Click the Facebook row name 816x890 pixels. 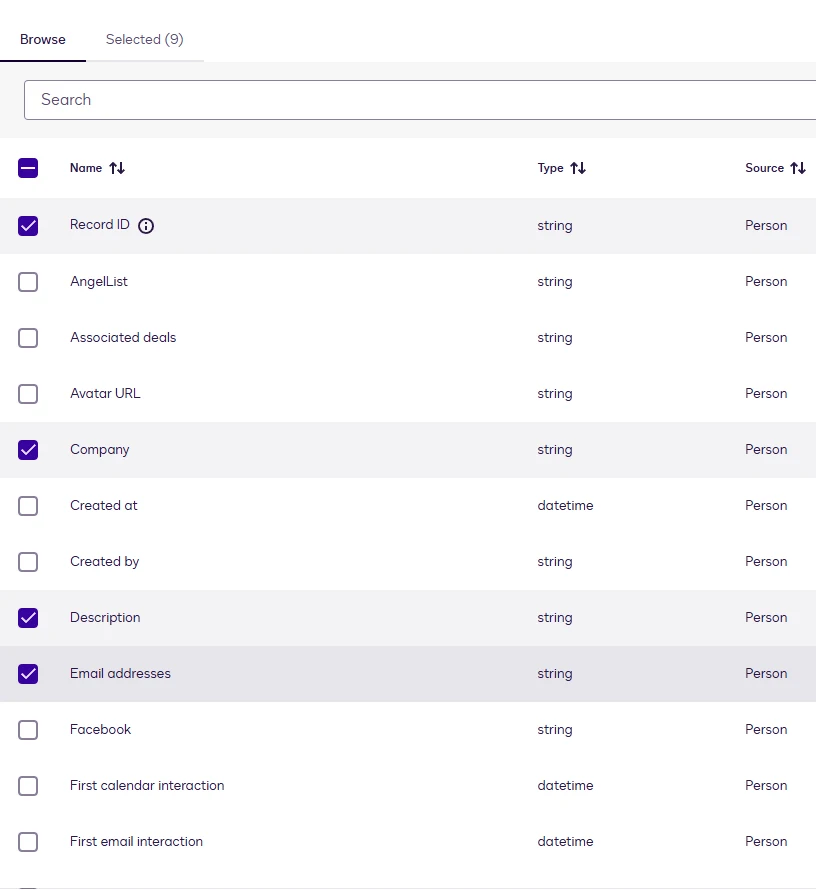100,729
